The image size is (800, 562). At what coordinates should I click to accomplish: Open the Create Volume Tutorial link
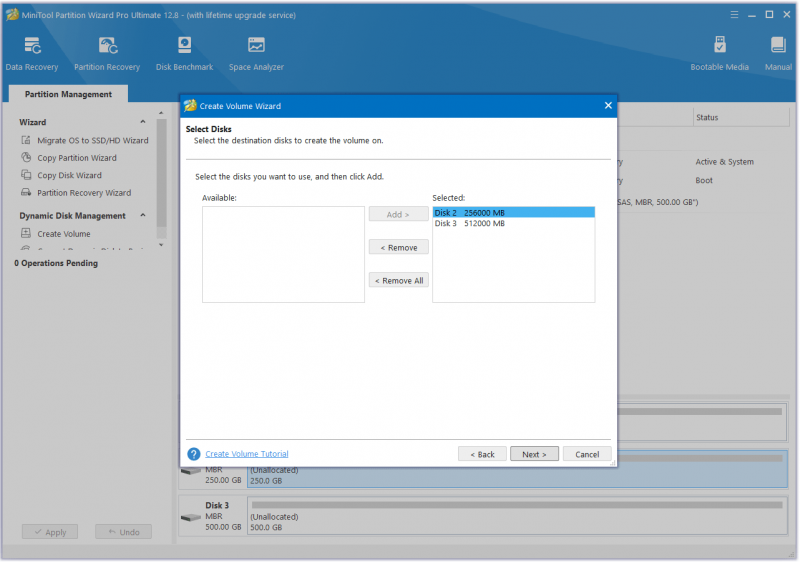(246, 454)
